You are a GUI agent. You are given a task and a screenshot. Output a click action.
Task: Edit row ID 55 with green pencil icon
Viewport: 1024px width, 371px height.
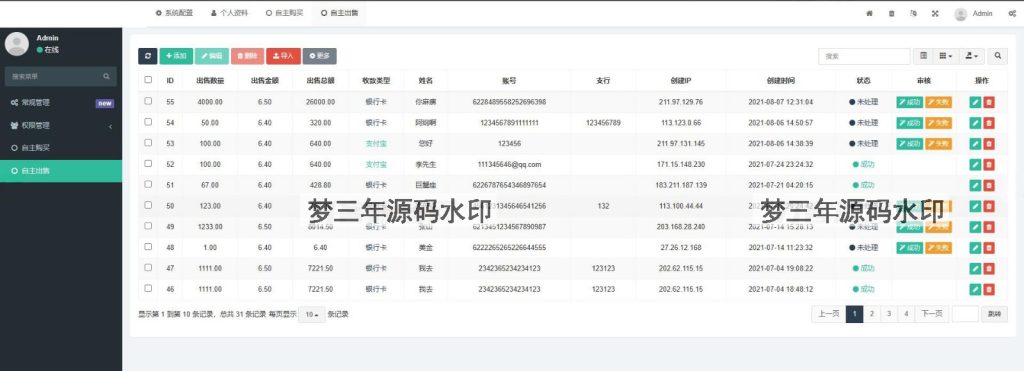(x=976, y=102)
